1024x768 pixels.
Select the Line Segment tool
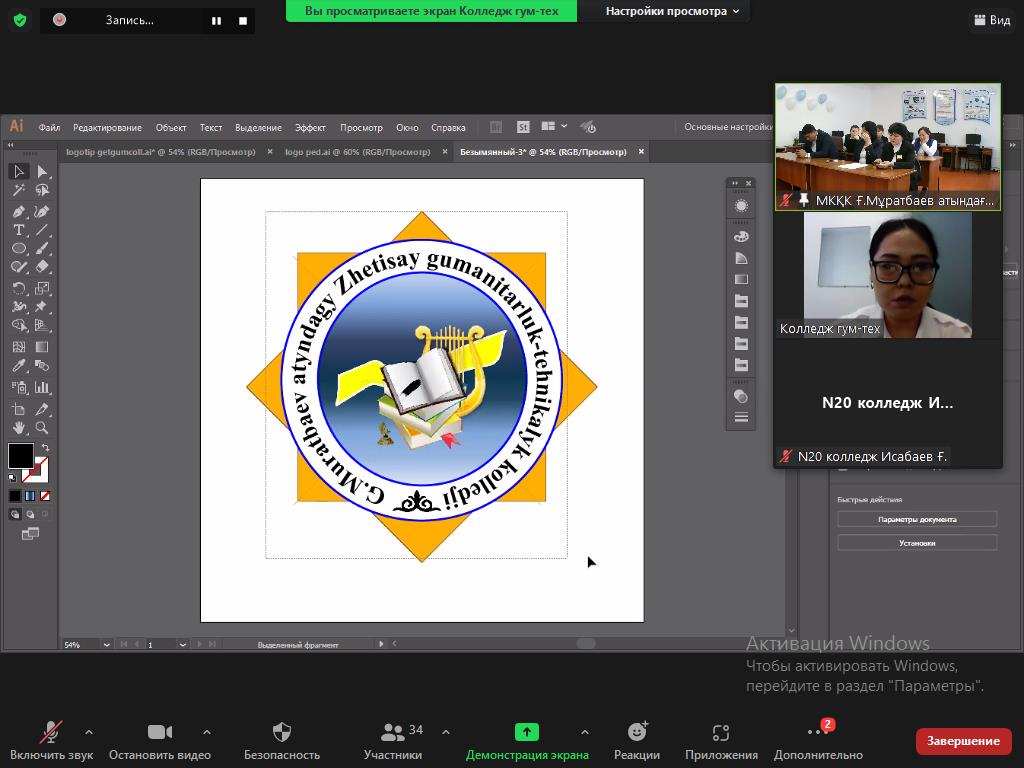(x=42, y=230)
